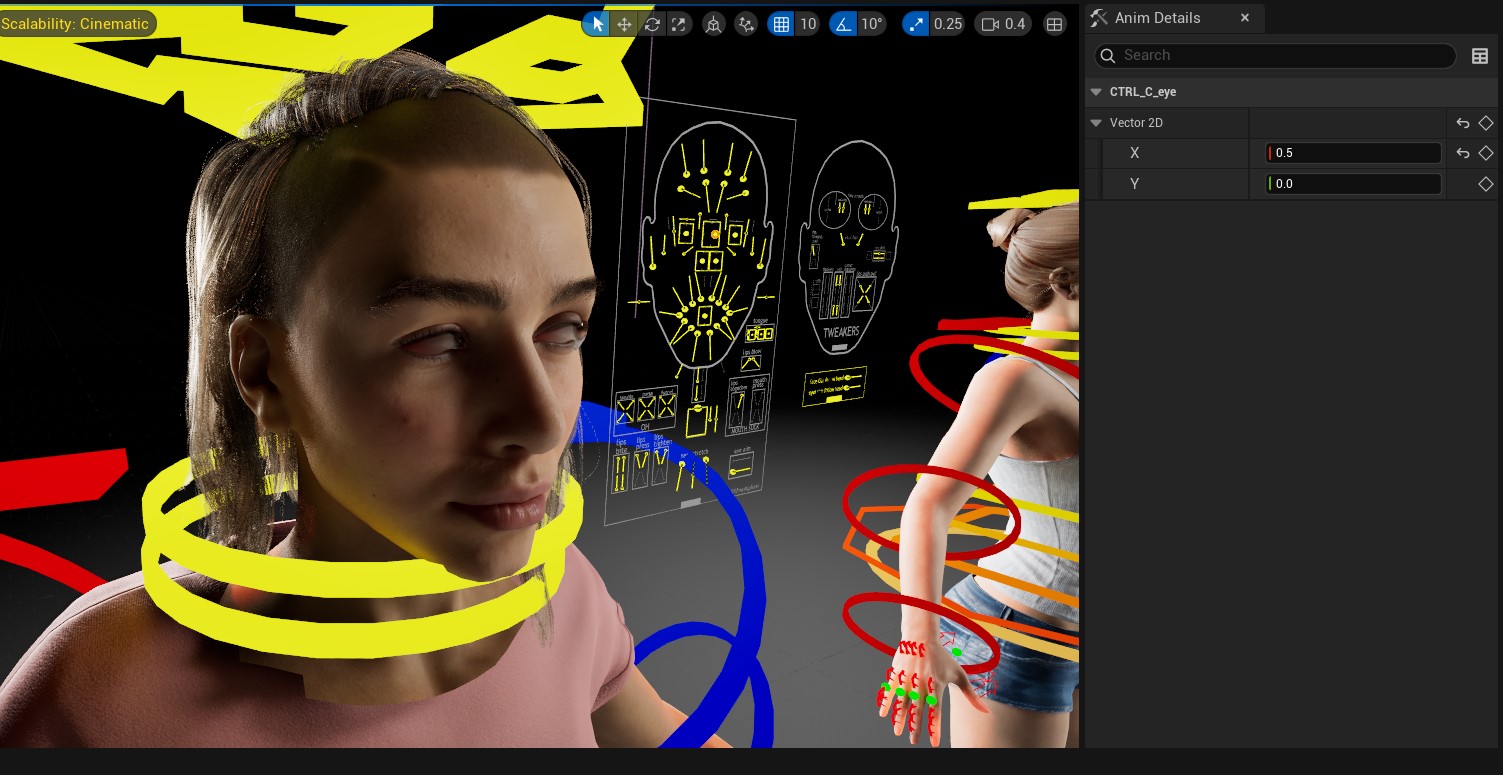
Task: Focus the Anim Details search field
Action: 1275,56
